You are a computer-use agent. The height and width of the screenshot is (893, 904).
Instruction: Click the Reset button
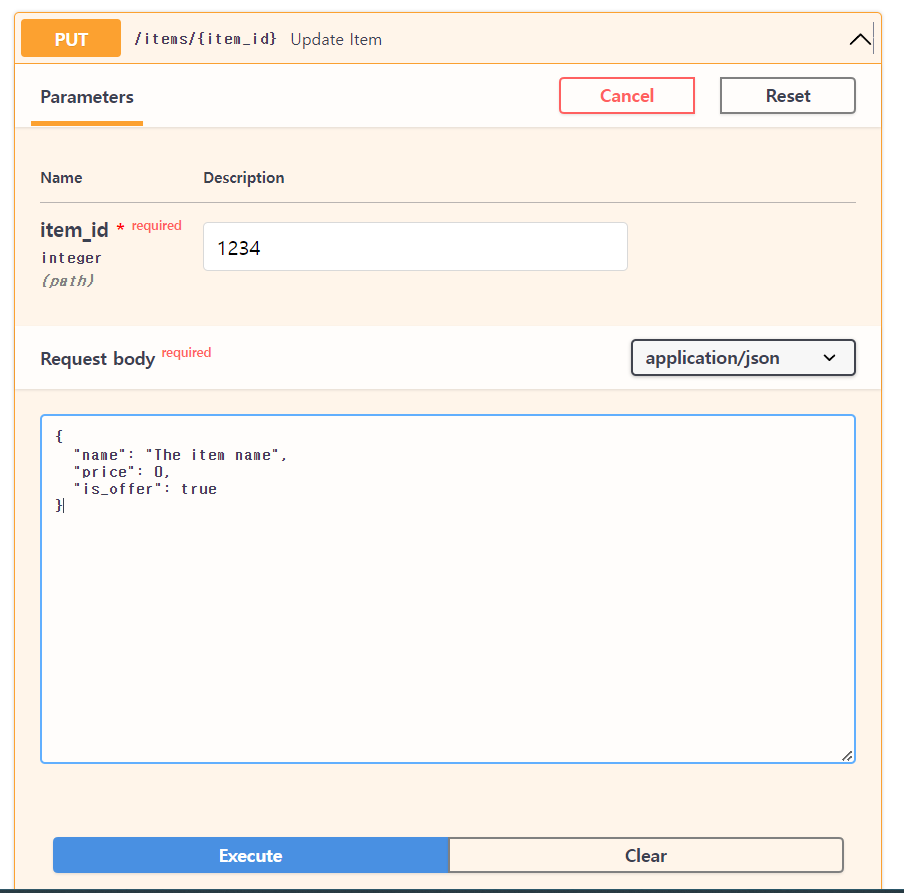(x=788, y=96)
